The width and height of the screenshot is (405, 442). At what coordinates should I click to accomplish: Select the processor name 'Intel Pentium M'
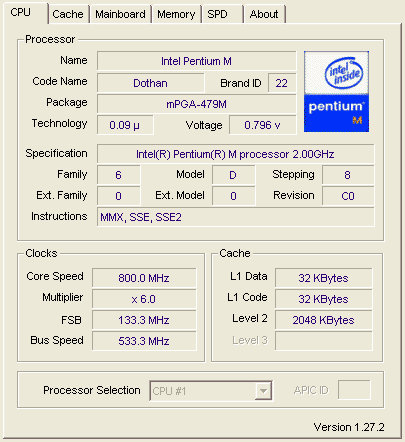(x=196, y=61)
